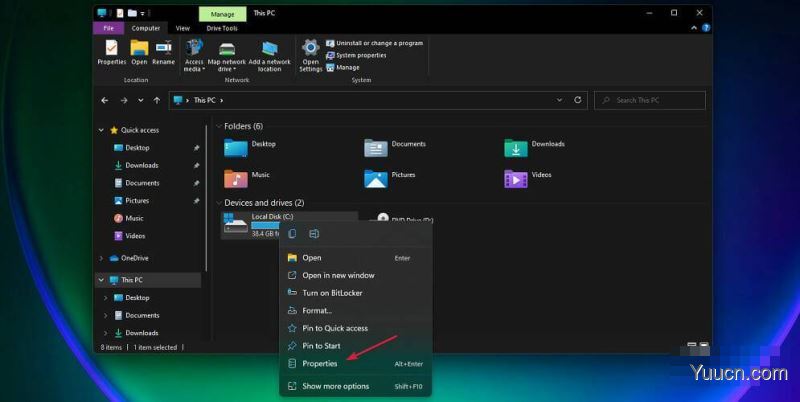Click This PC in address bar
The width and height of the screenshot is (800, 402).
click(x=205, y=100)
